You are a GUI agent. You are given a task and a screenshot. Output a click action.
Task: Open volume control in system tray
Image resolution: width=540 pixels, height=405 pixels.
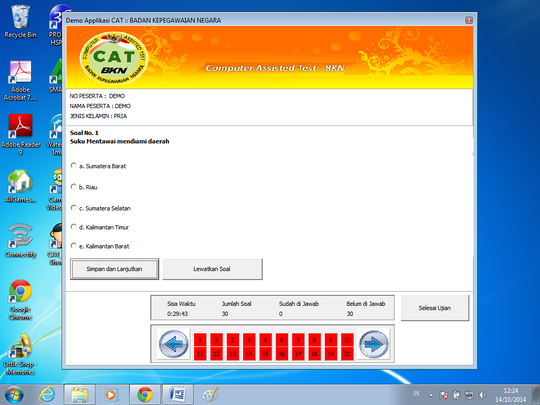482,395
